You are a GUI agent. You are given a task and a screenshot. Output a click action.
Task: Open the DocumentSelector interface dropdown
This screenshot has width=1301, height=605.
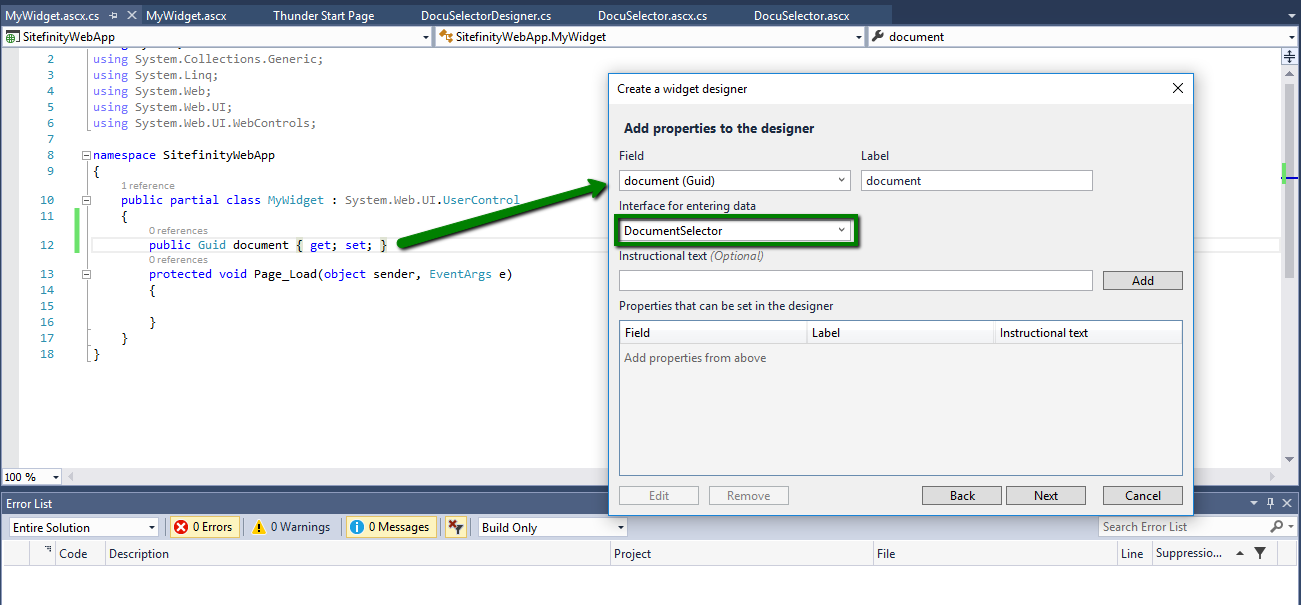pos(734,230)
